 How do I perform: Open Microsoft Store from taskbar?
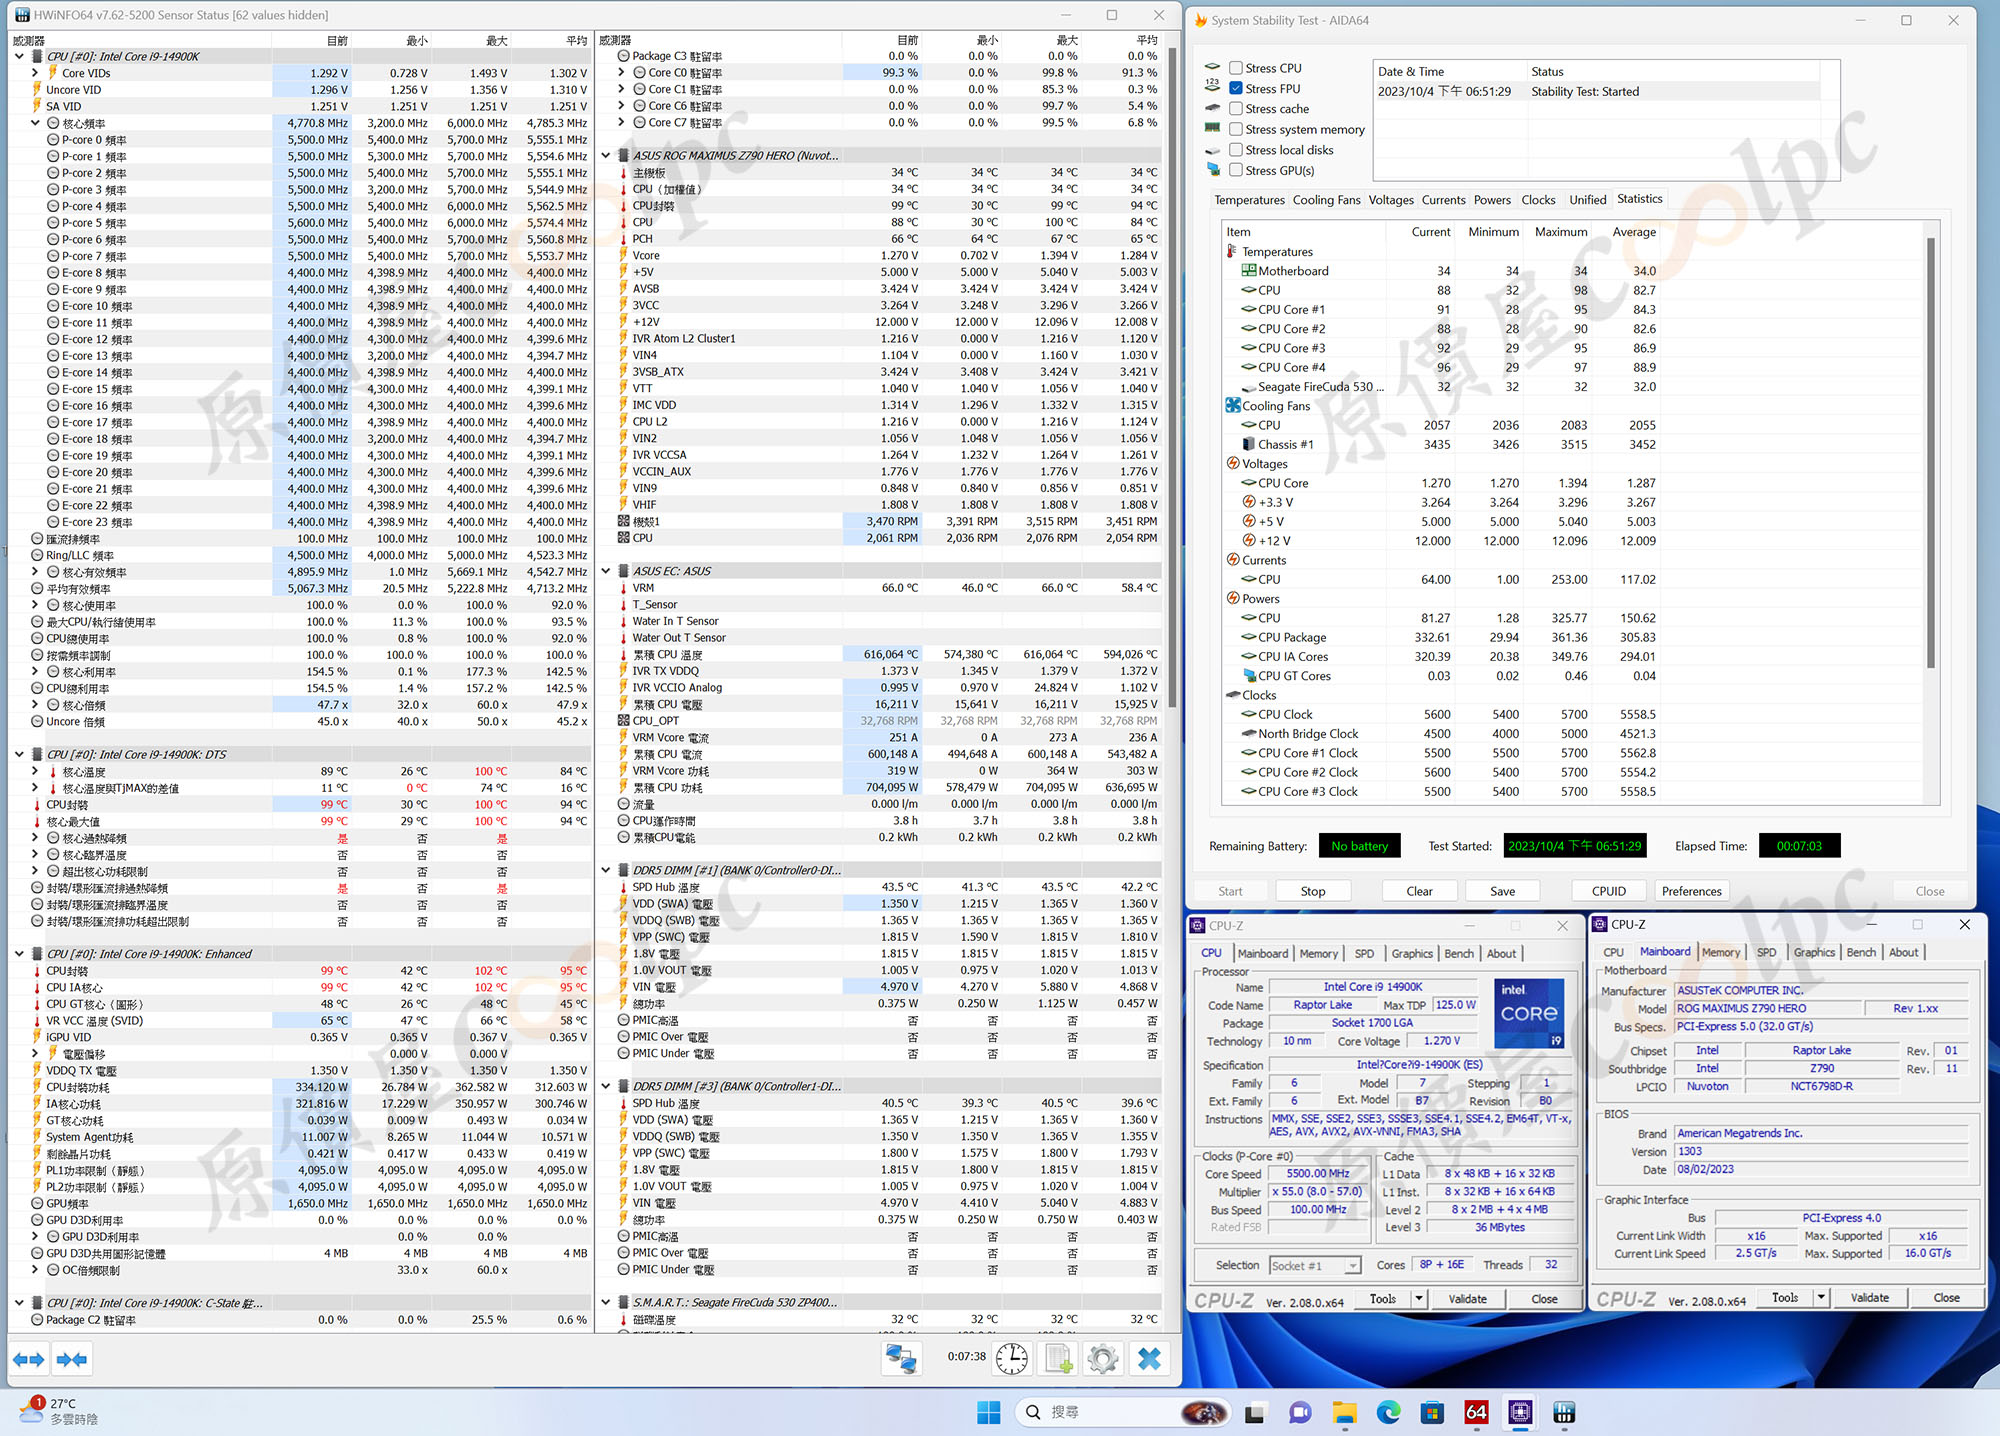click(x=1432, y=1412)
